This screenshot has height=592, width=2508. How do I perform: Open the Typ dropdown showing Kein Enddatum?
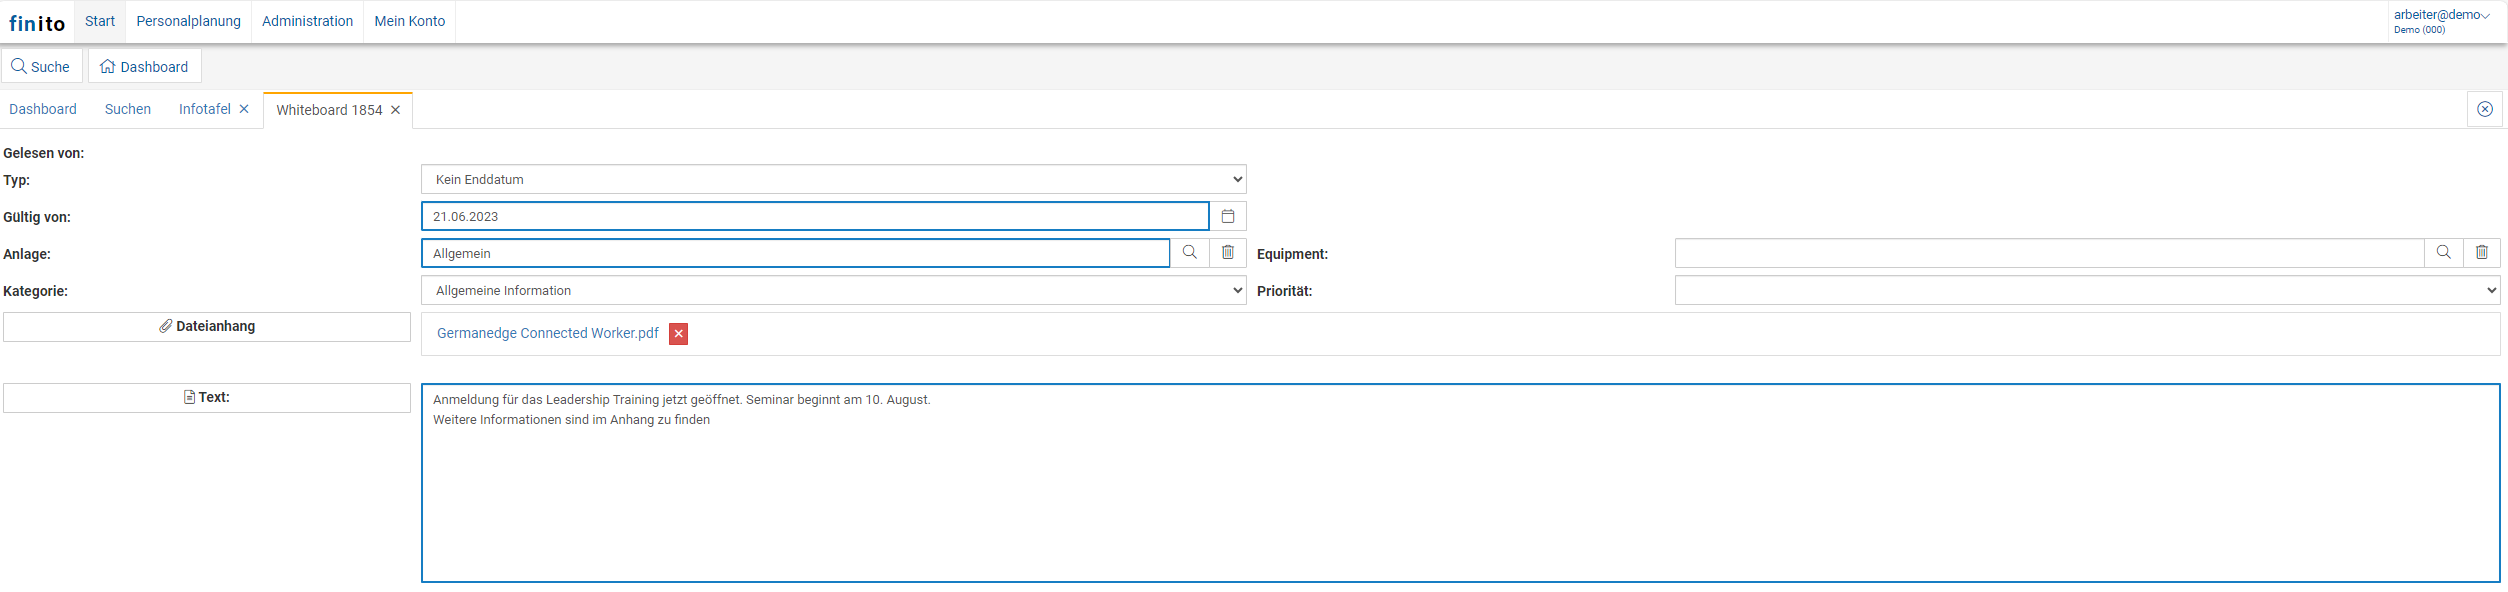pos(833,180)
